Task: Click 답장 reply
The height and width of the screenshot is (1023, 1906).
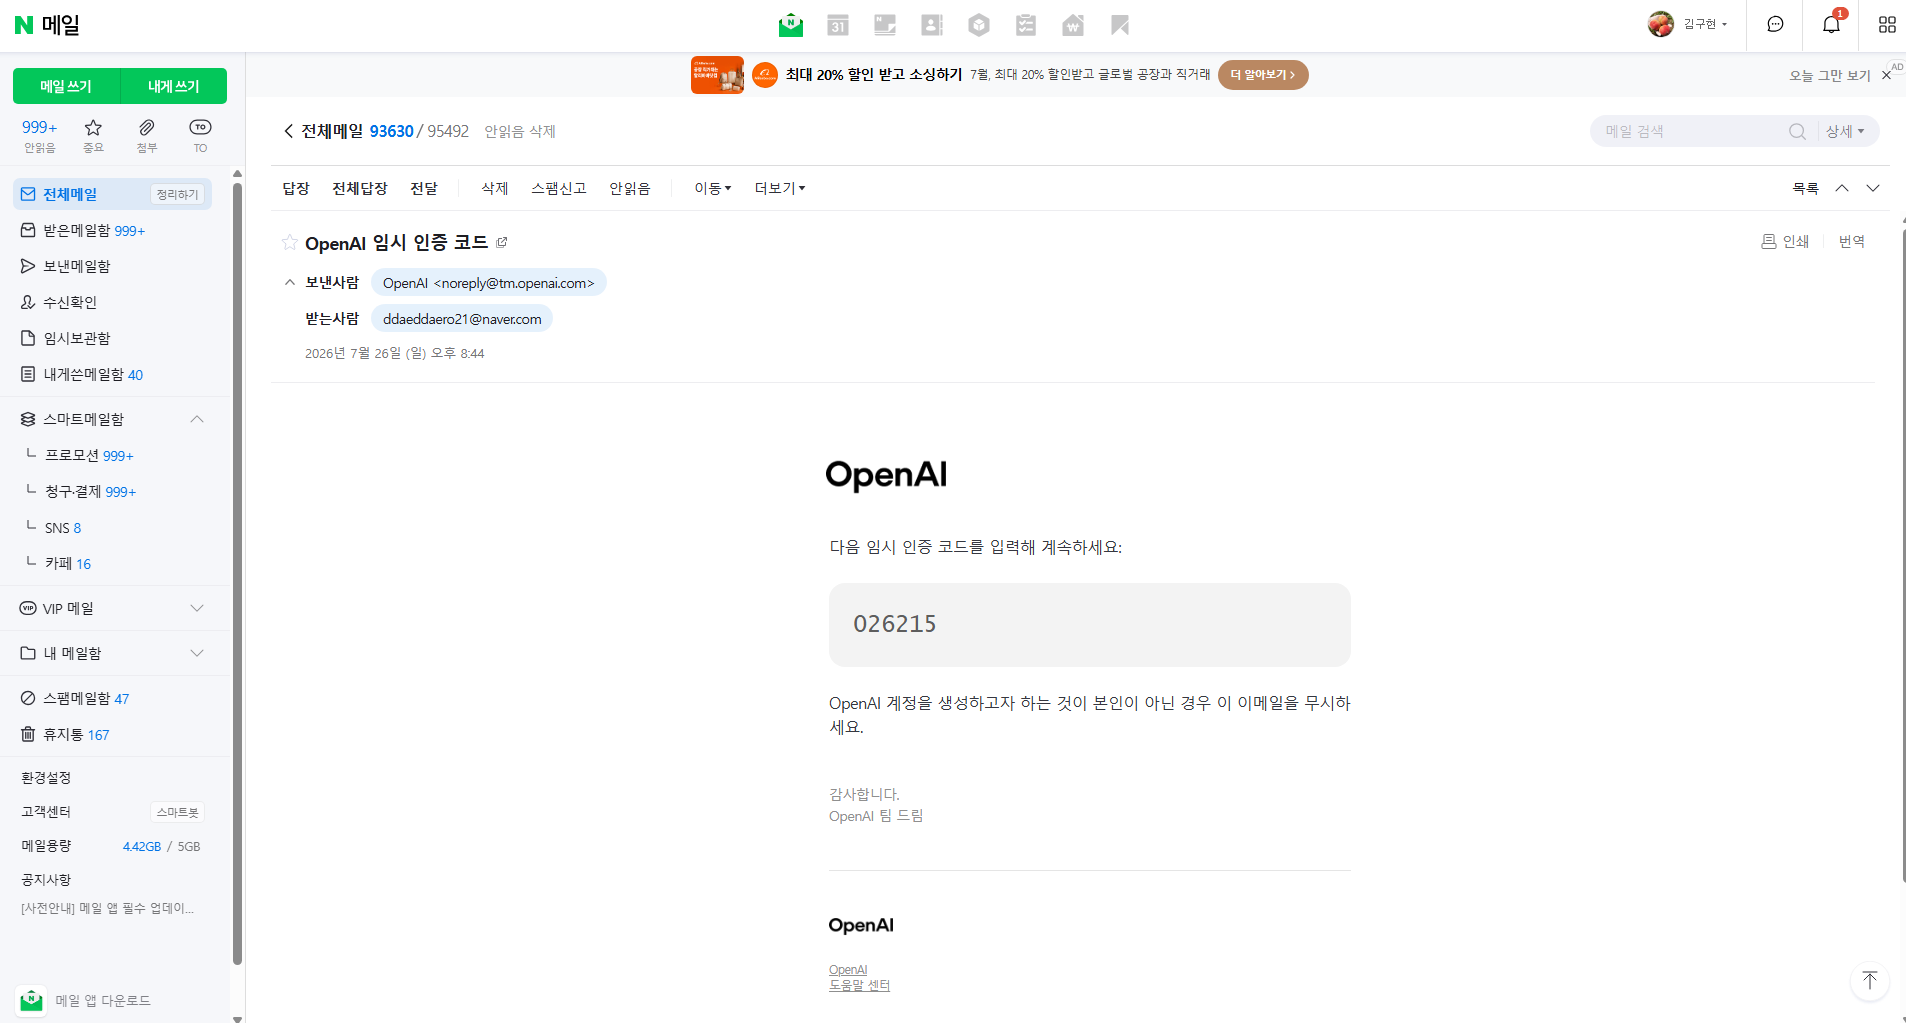Action: pos(296,188)
